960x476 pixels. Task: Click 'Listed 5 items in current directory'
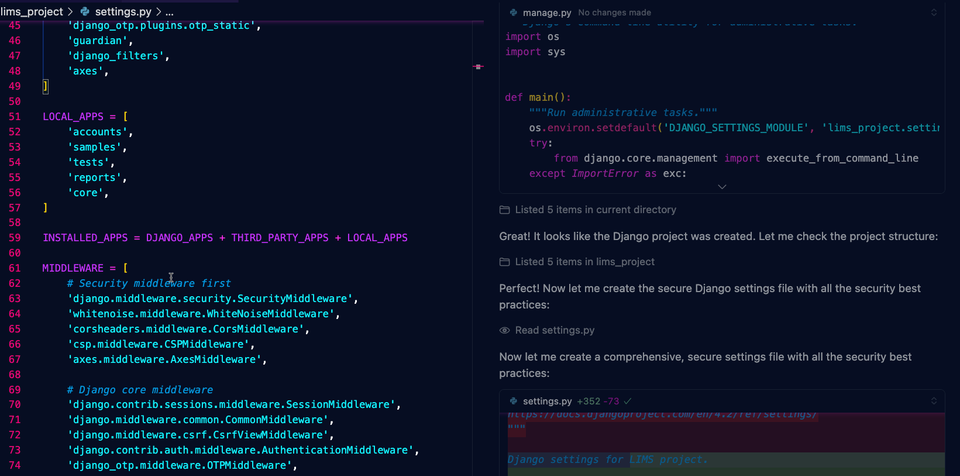pos(595,210)
